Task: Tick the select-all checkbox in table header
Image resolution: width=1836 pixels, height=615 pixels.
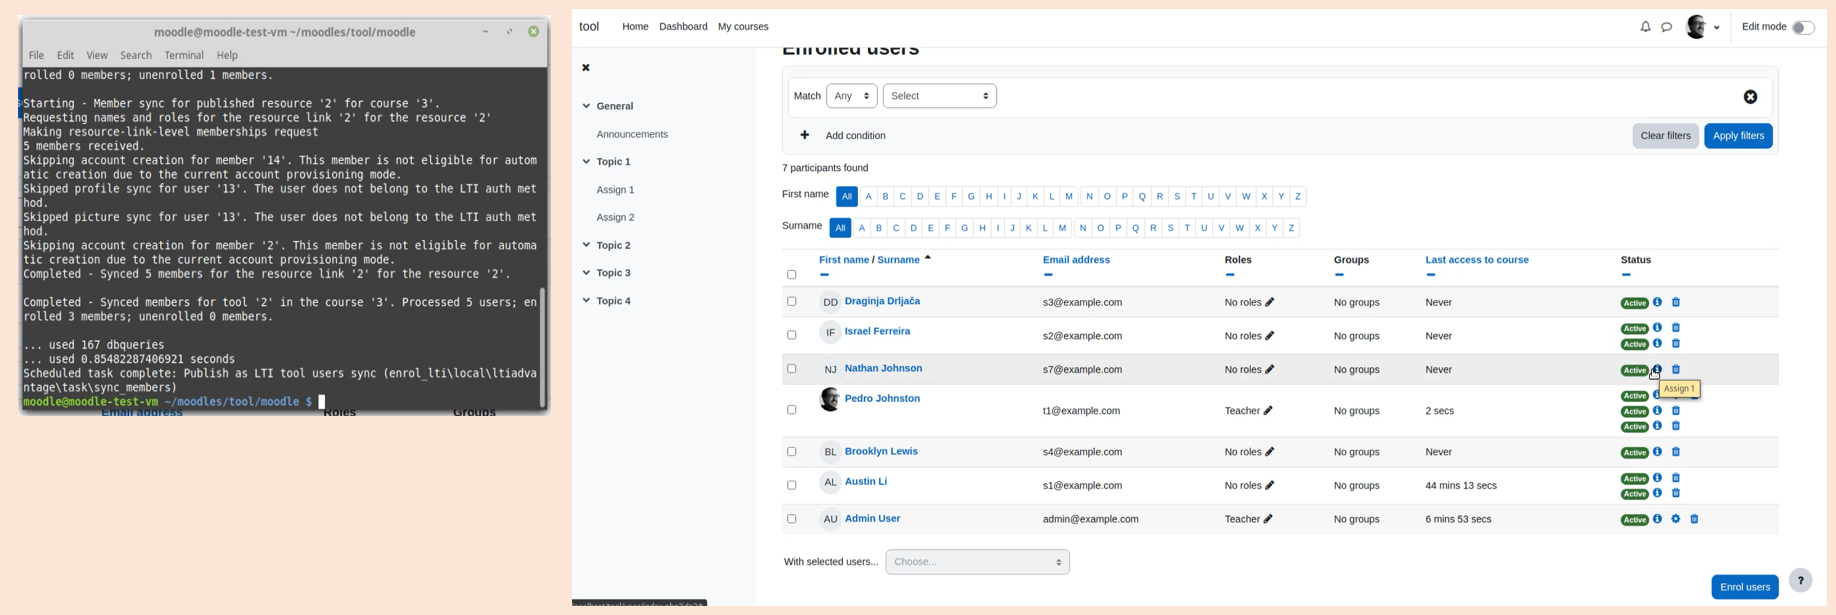Action: coord(791,274)
